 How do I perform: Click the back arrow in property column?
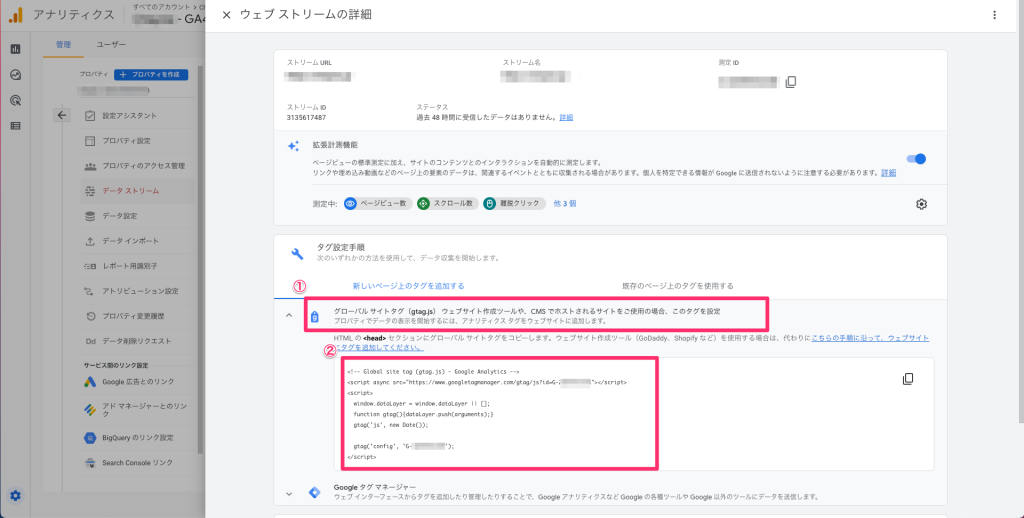(x=62, y=116)
